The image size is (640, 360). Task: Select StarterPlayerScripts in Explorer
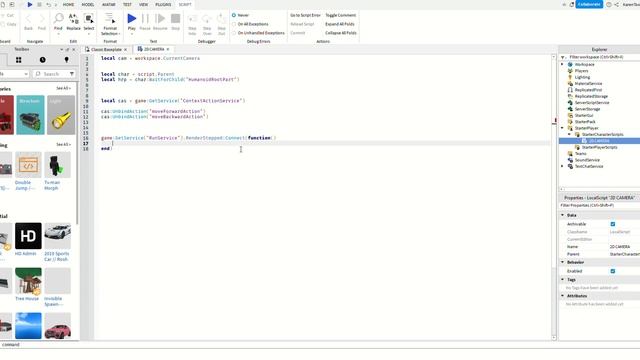[x=599, y=147]
